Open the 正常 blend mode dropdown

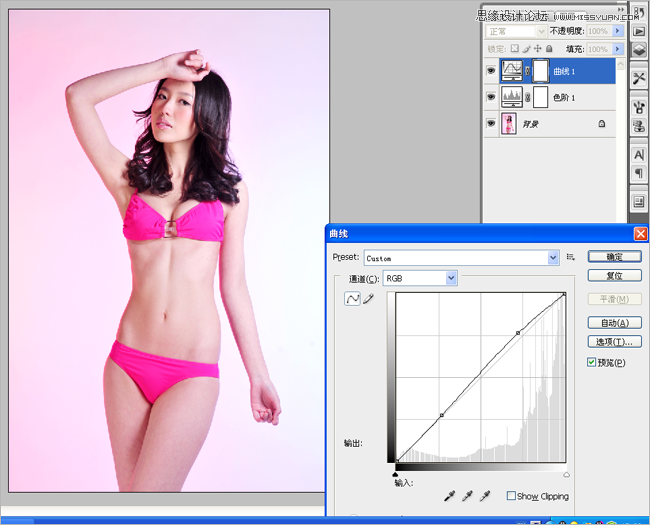pos(516,32)
